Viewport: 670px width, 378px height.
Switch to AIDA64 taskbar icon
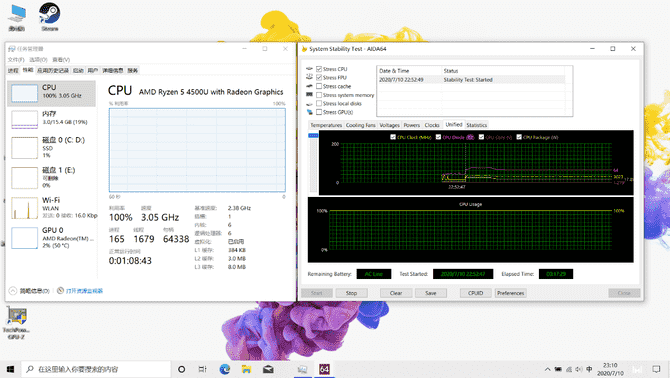[x=324, y=369]
